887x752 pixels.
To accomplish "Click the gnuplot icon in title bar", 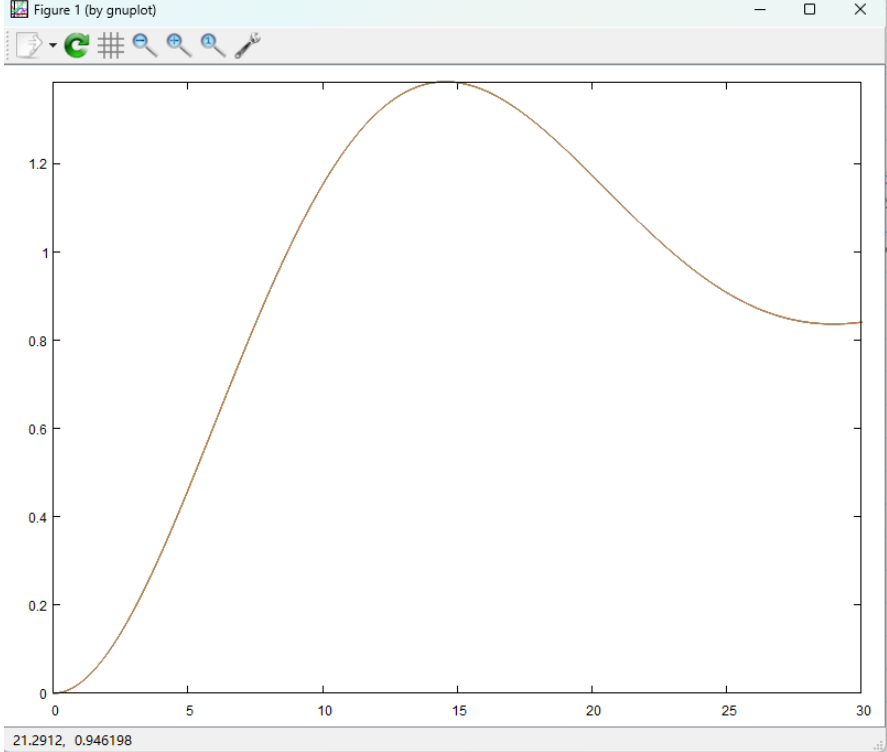I will point(17,10).
